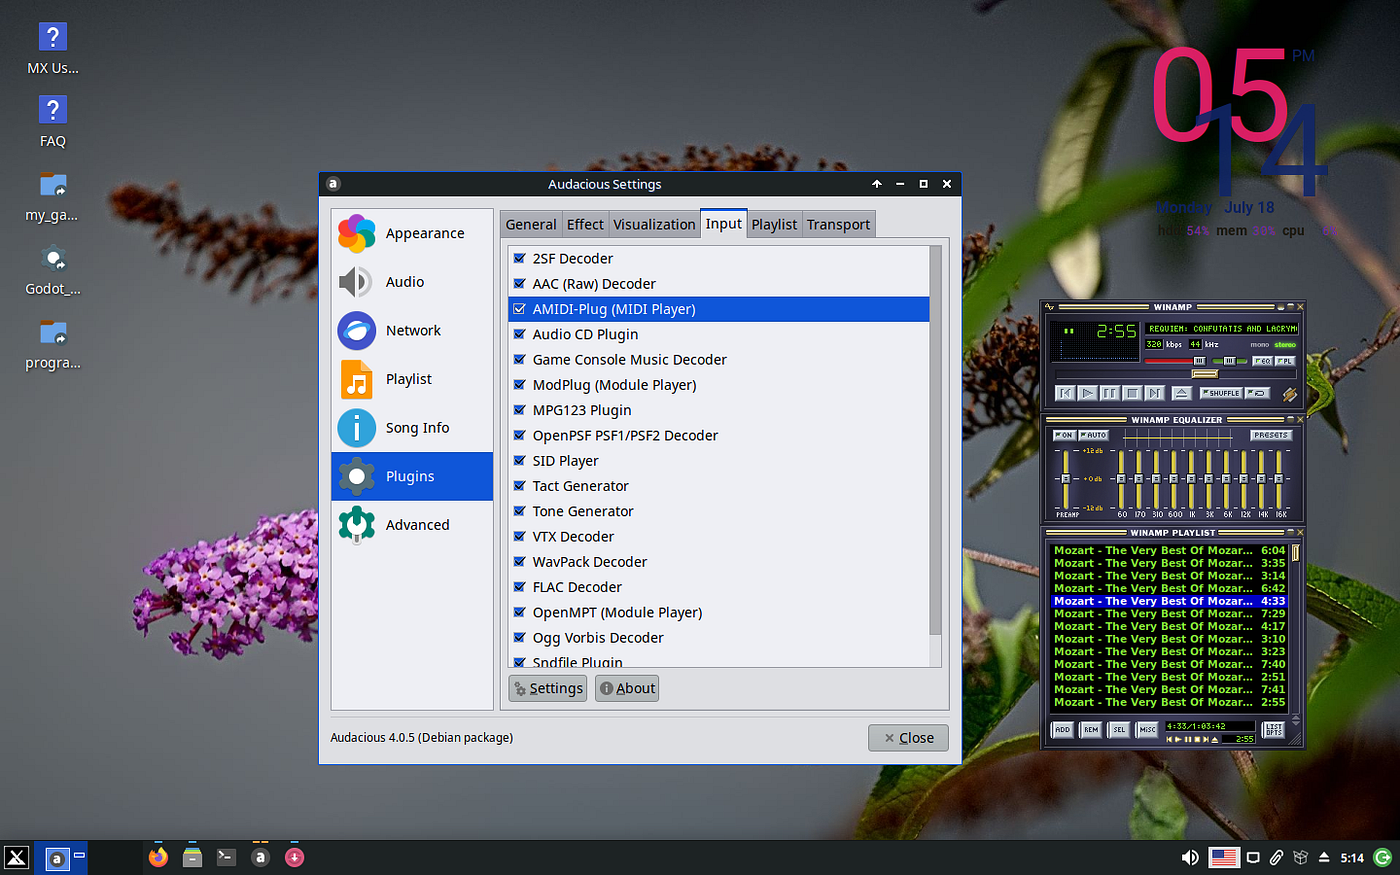Viewport: 1400px width, 875px height.
Task: Open the Song Info settings section
Action: pos(412,427)
